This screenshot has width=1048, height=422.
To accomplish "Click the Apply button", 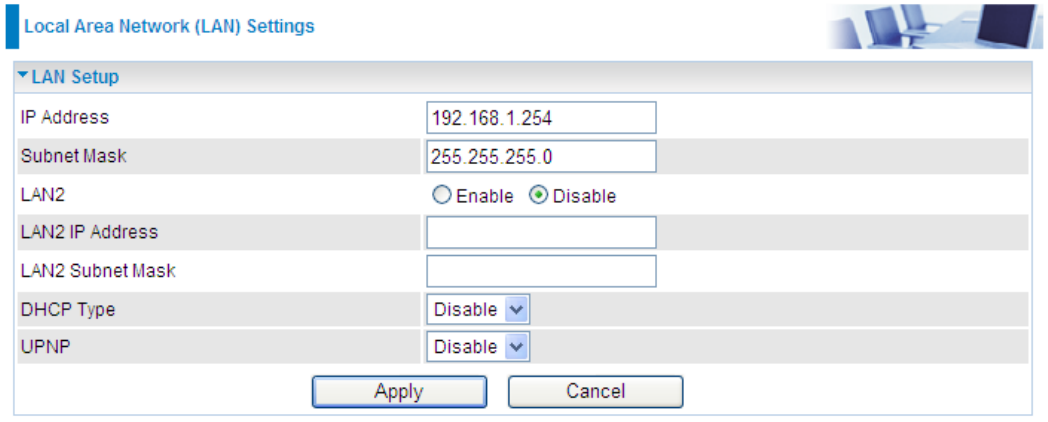I will point(399,391).
